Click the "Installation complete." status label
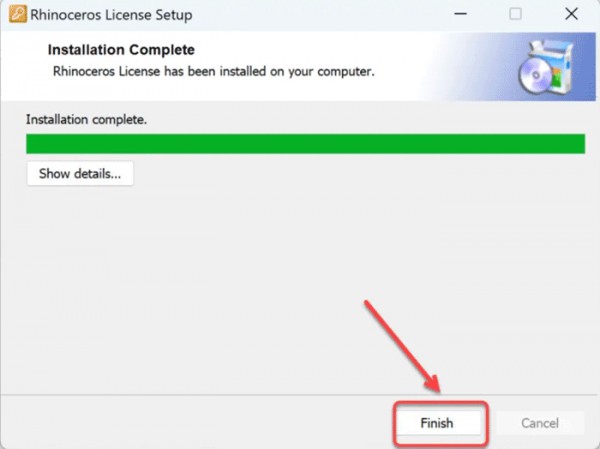This screenshot has height=449, width=600. pyautogui.click(x=86, y=120)
